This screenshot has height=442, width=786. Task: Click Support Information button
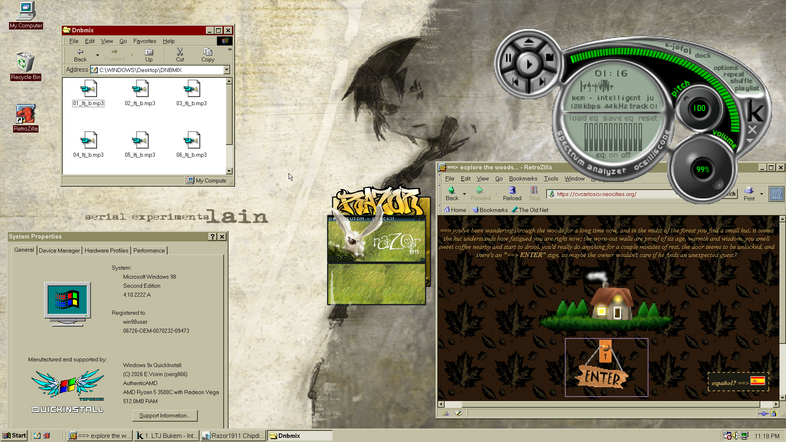(x=165, y=415)
